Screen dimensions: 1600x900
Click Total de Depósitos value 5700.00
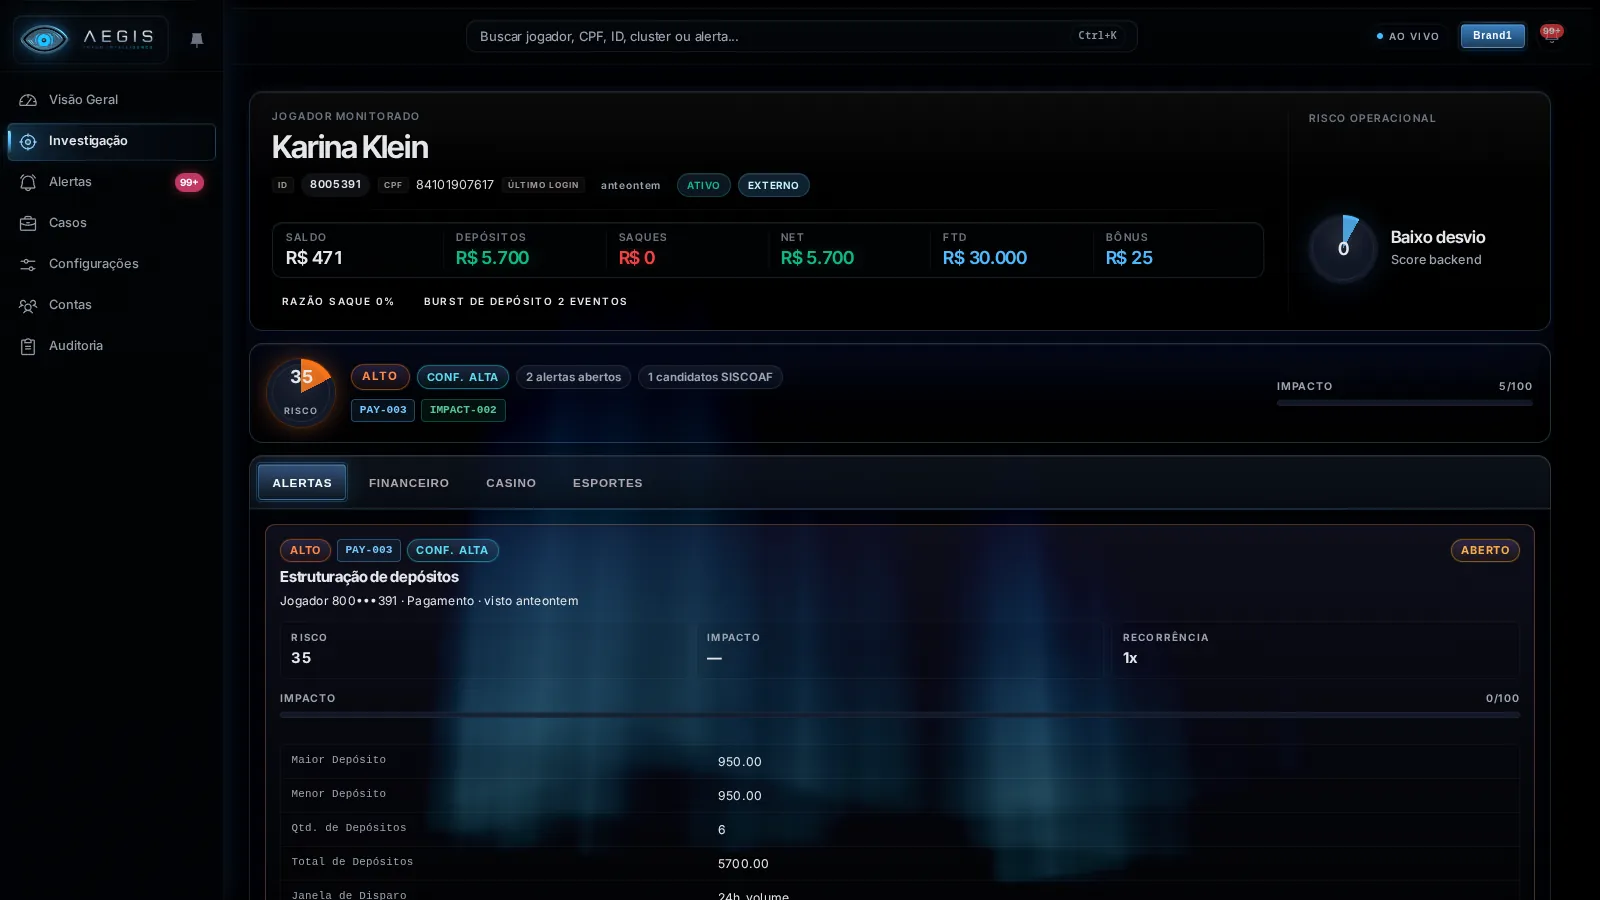tap(743, 864)
